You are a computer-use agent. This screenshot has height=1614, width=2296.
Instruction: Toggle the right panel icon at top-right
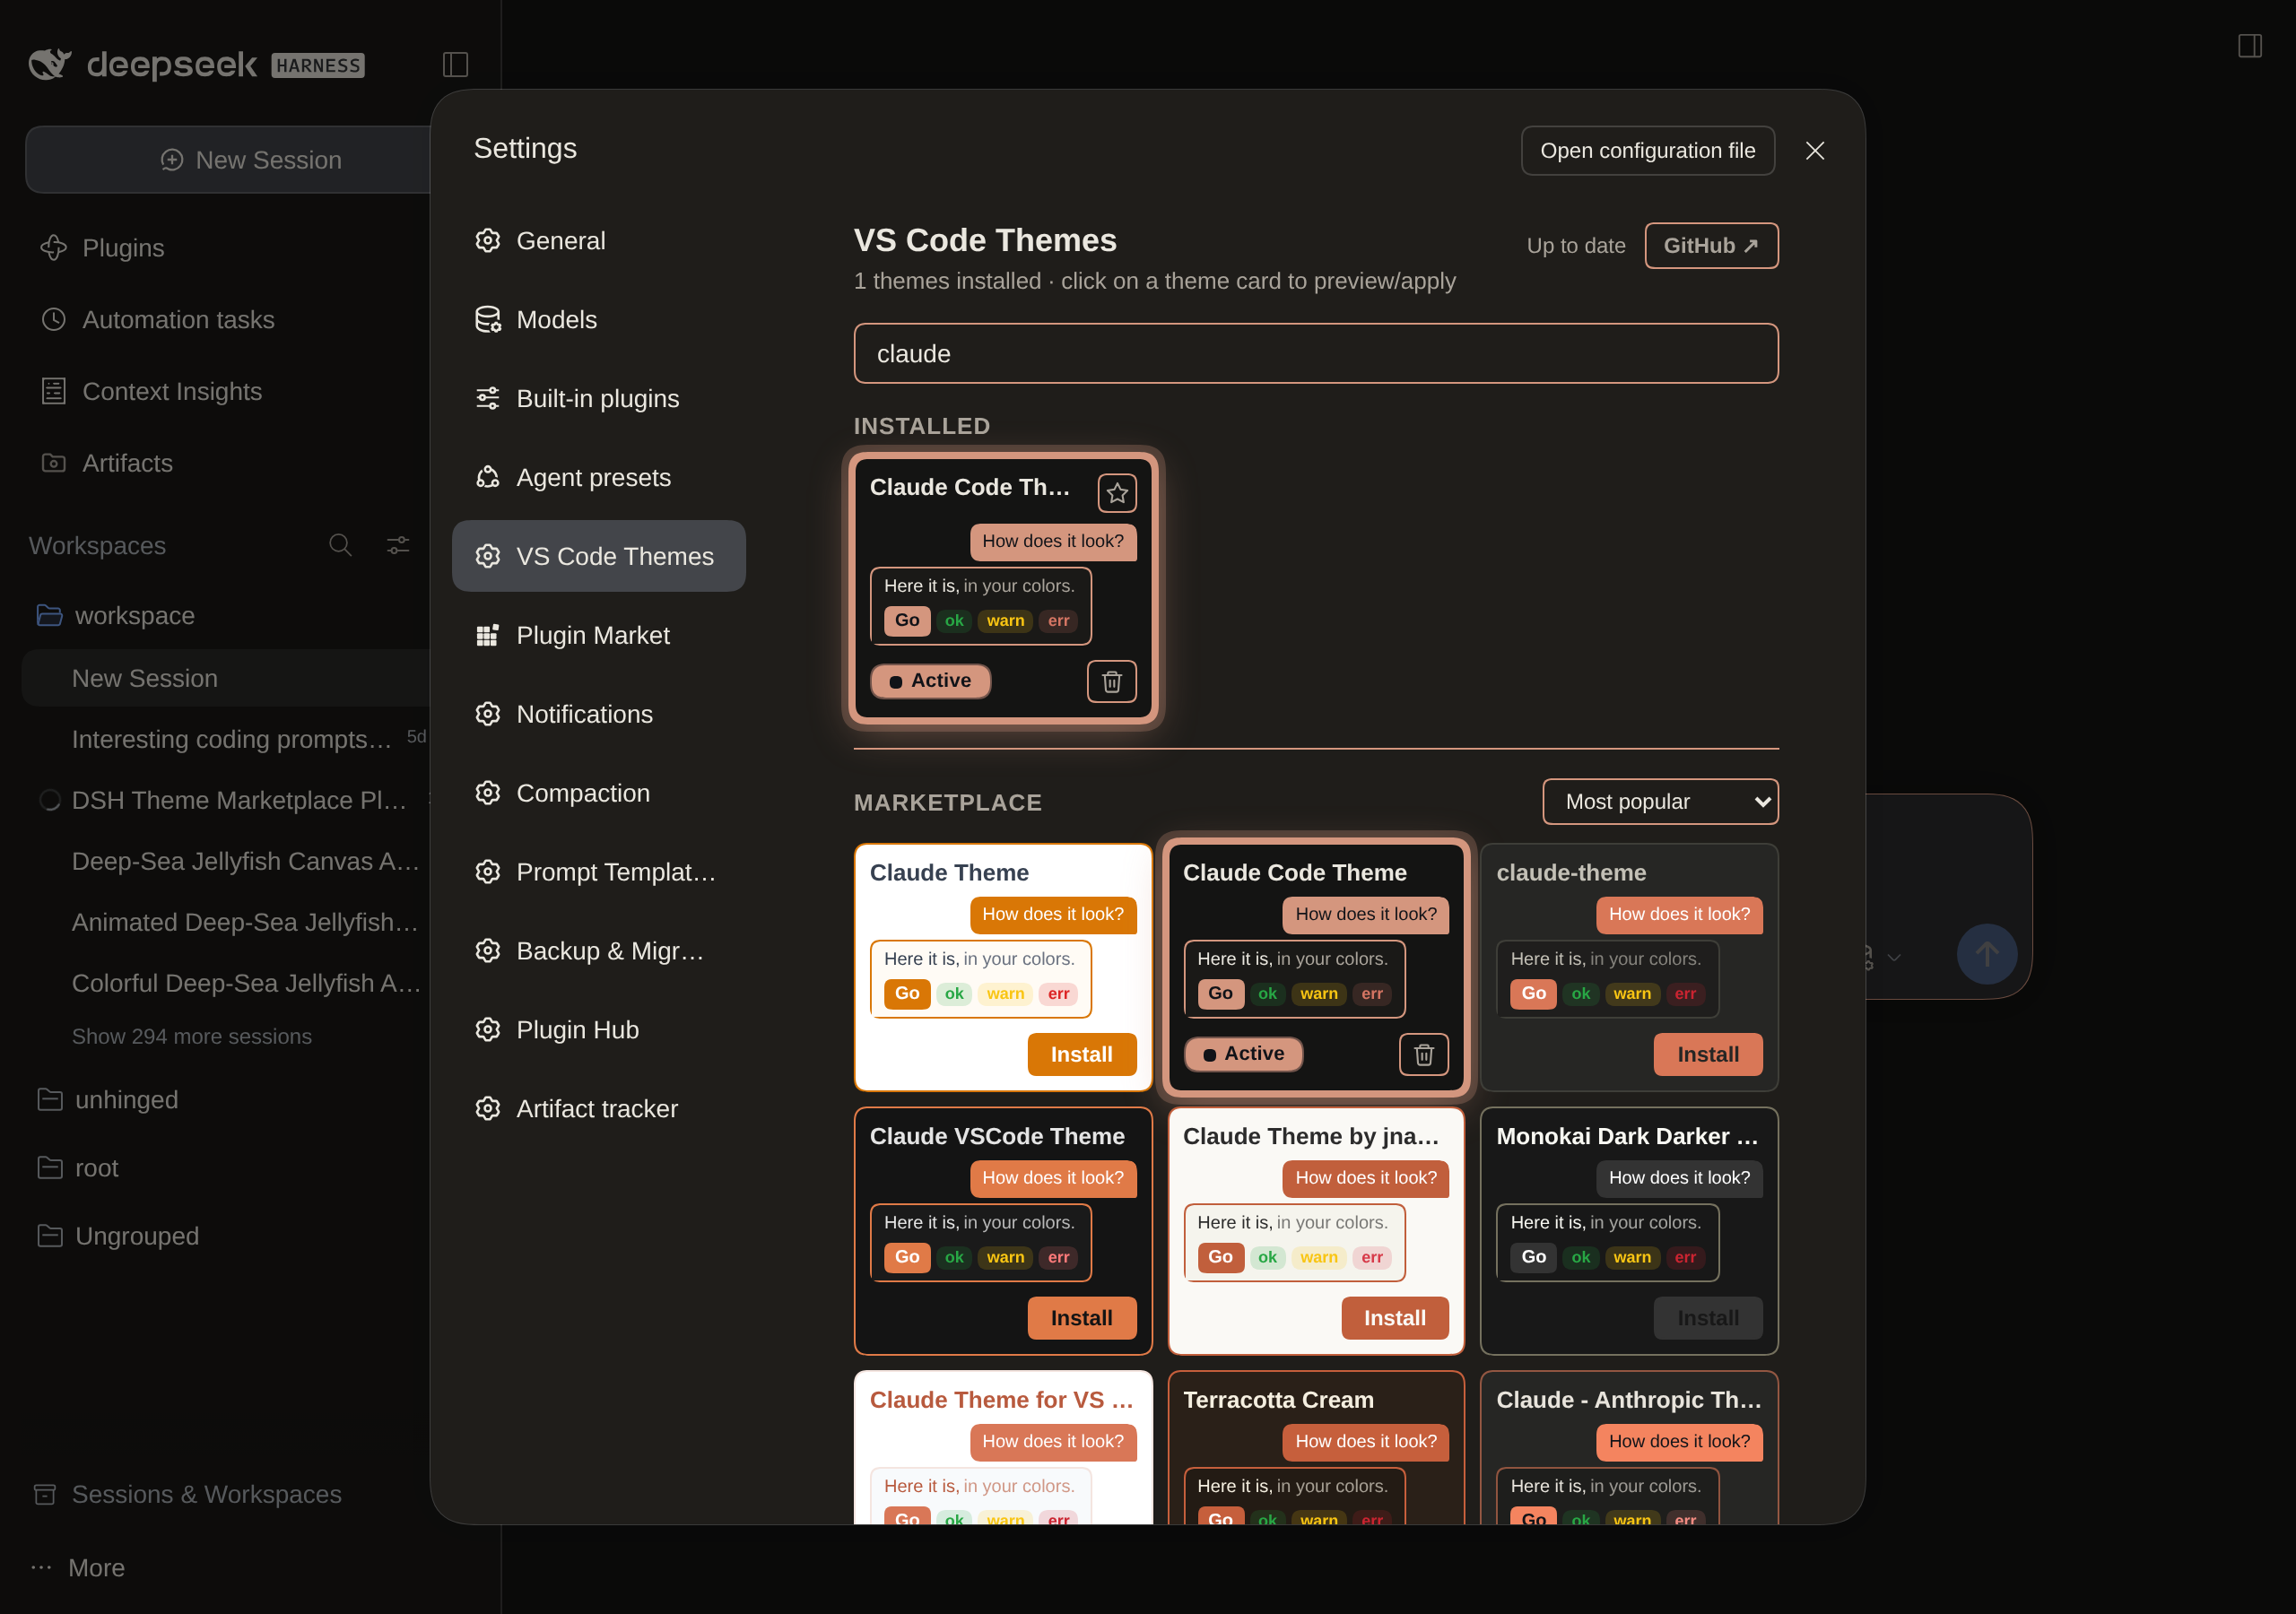point(2250,46)
